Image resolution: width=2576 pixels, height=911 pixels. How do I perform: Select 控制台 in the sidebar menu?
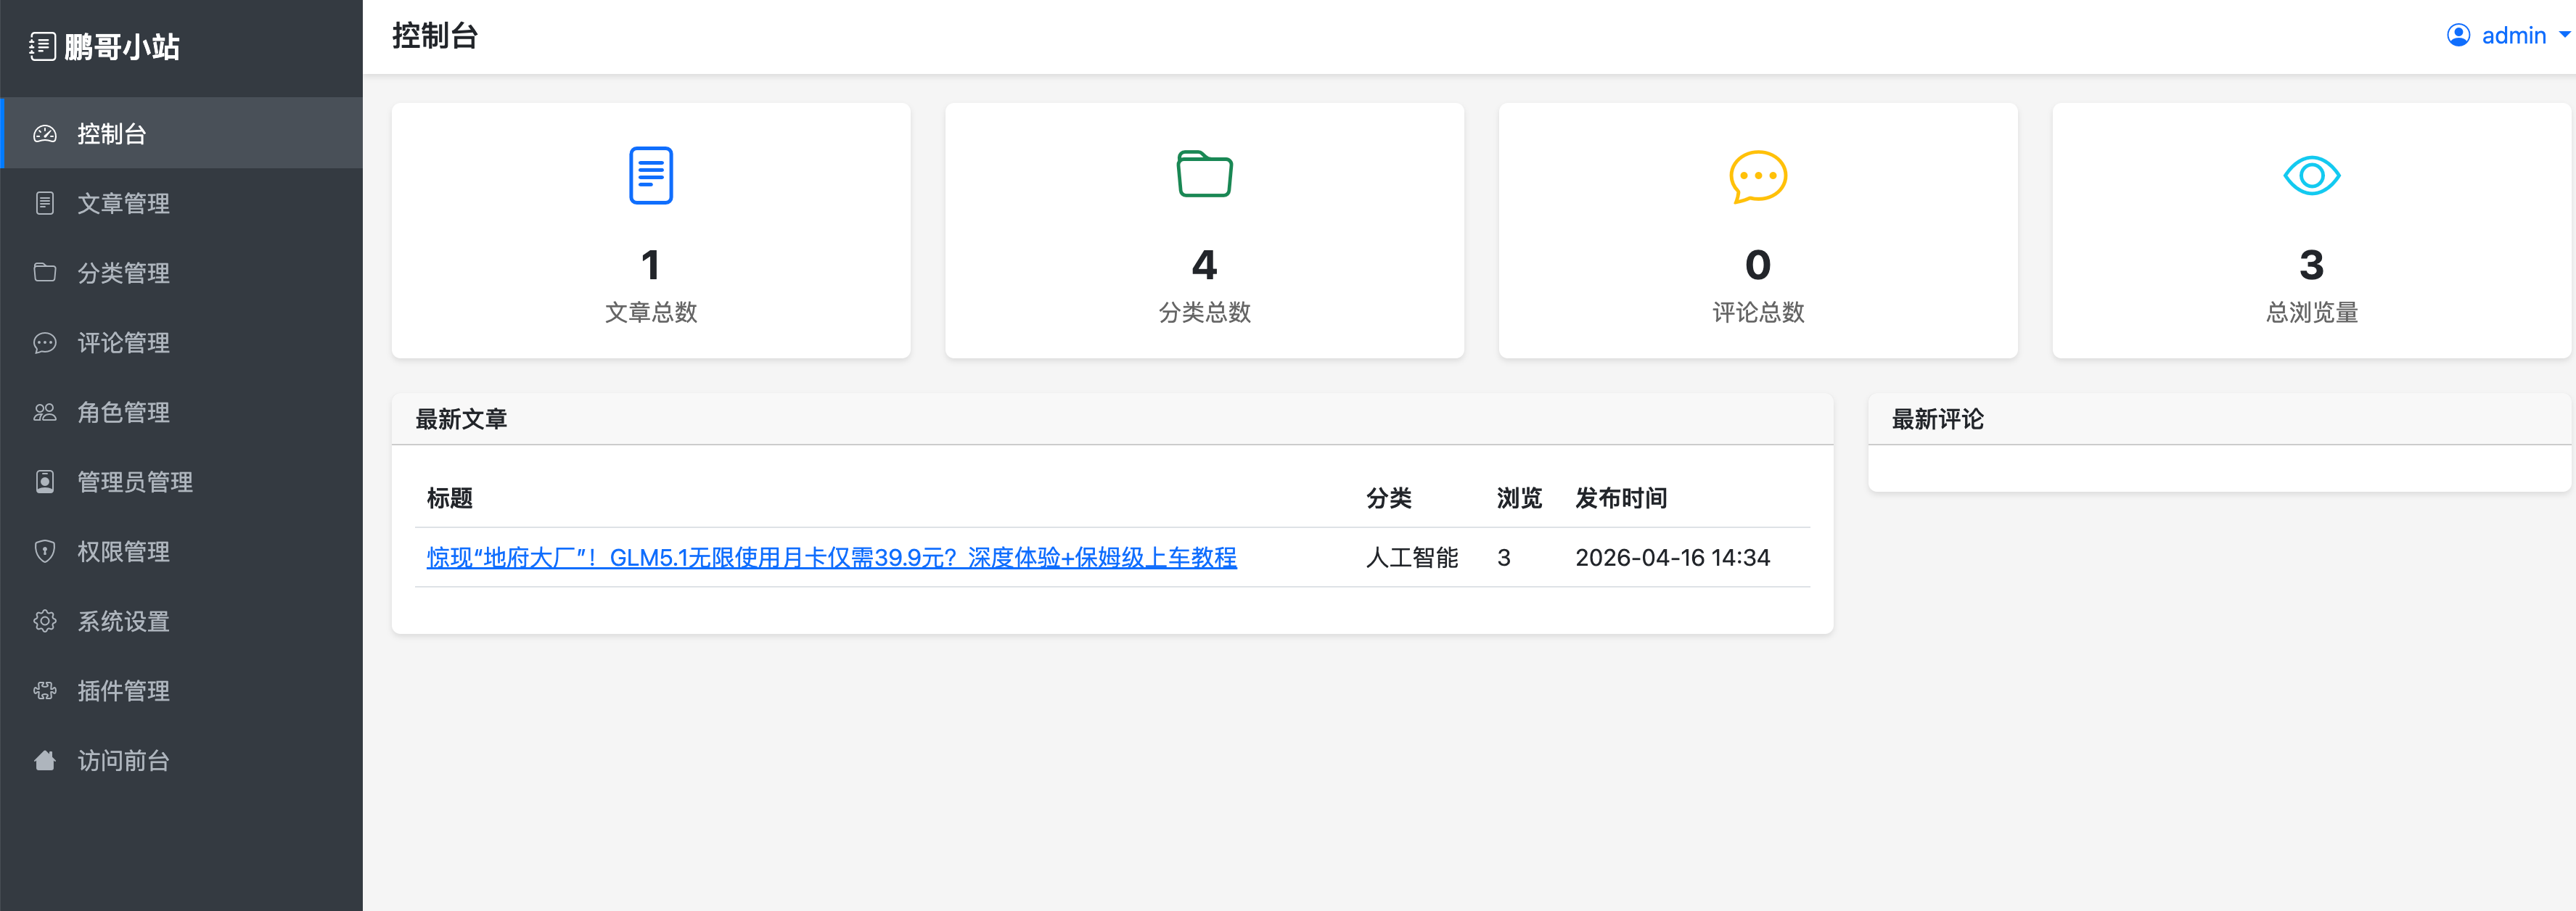click(x=113, y=133)
